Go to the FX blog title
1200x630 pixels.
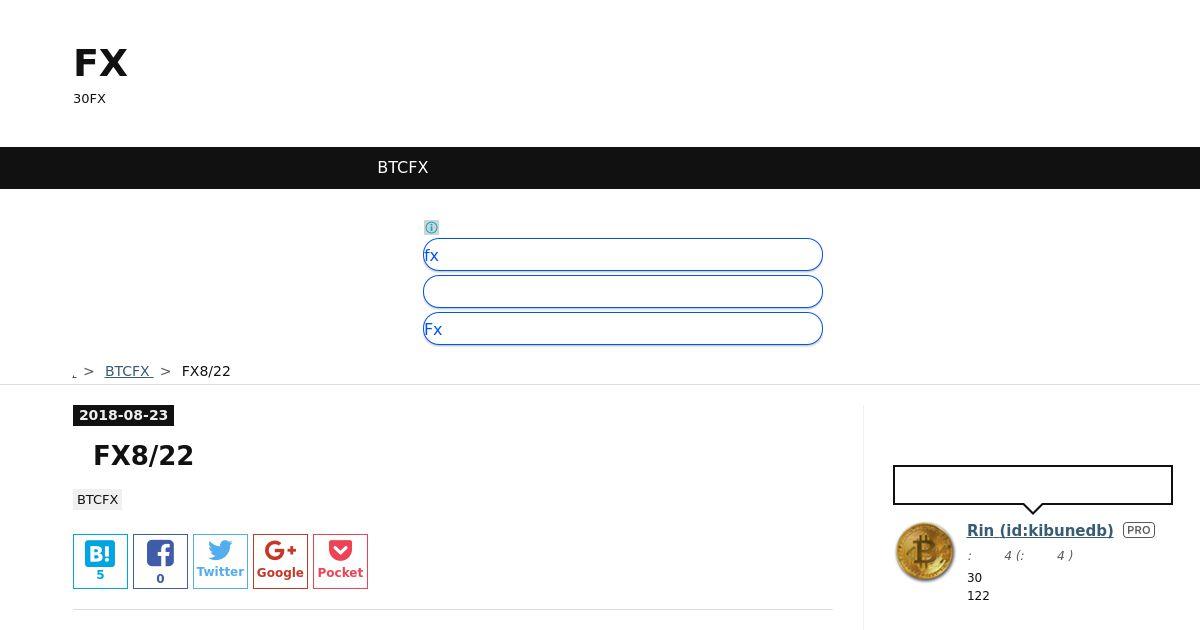click(100, 63)
